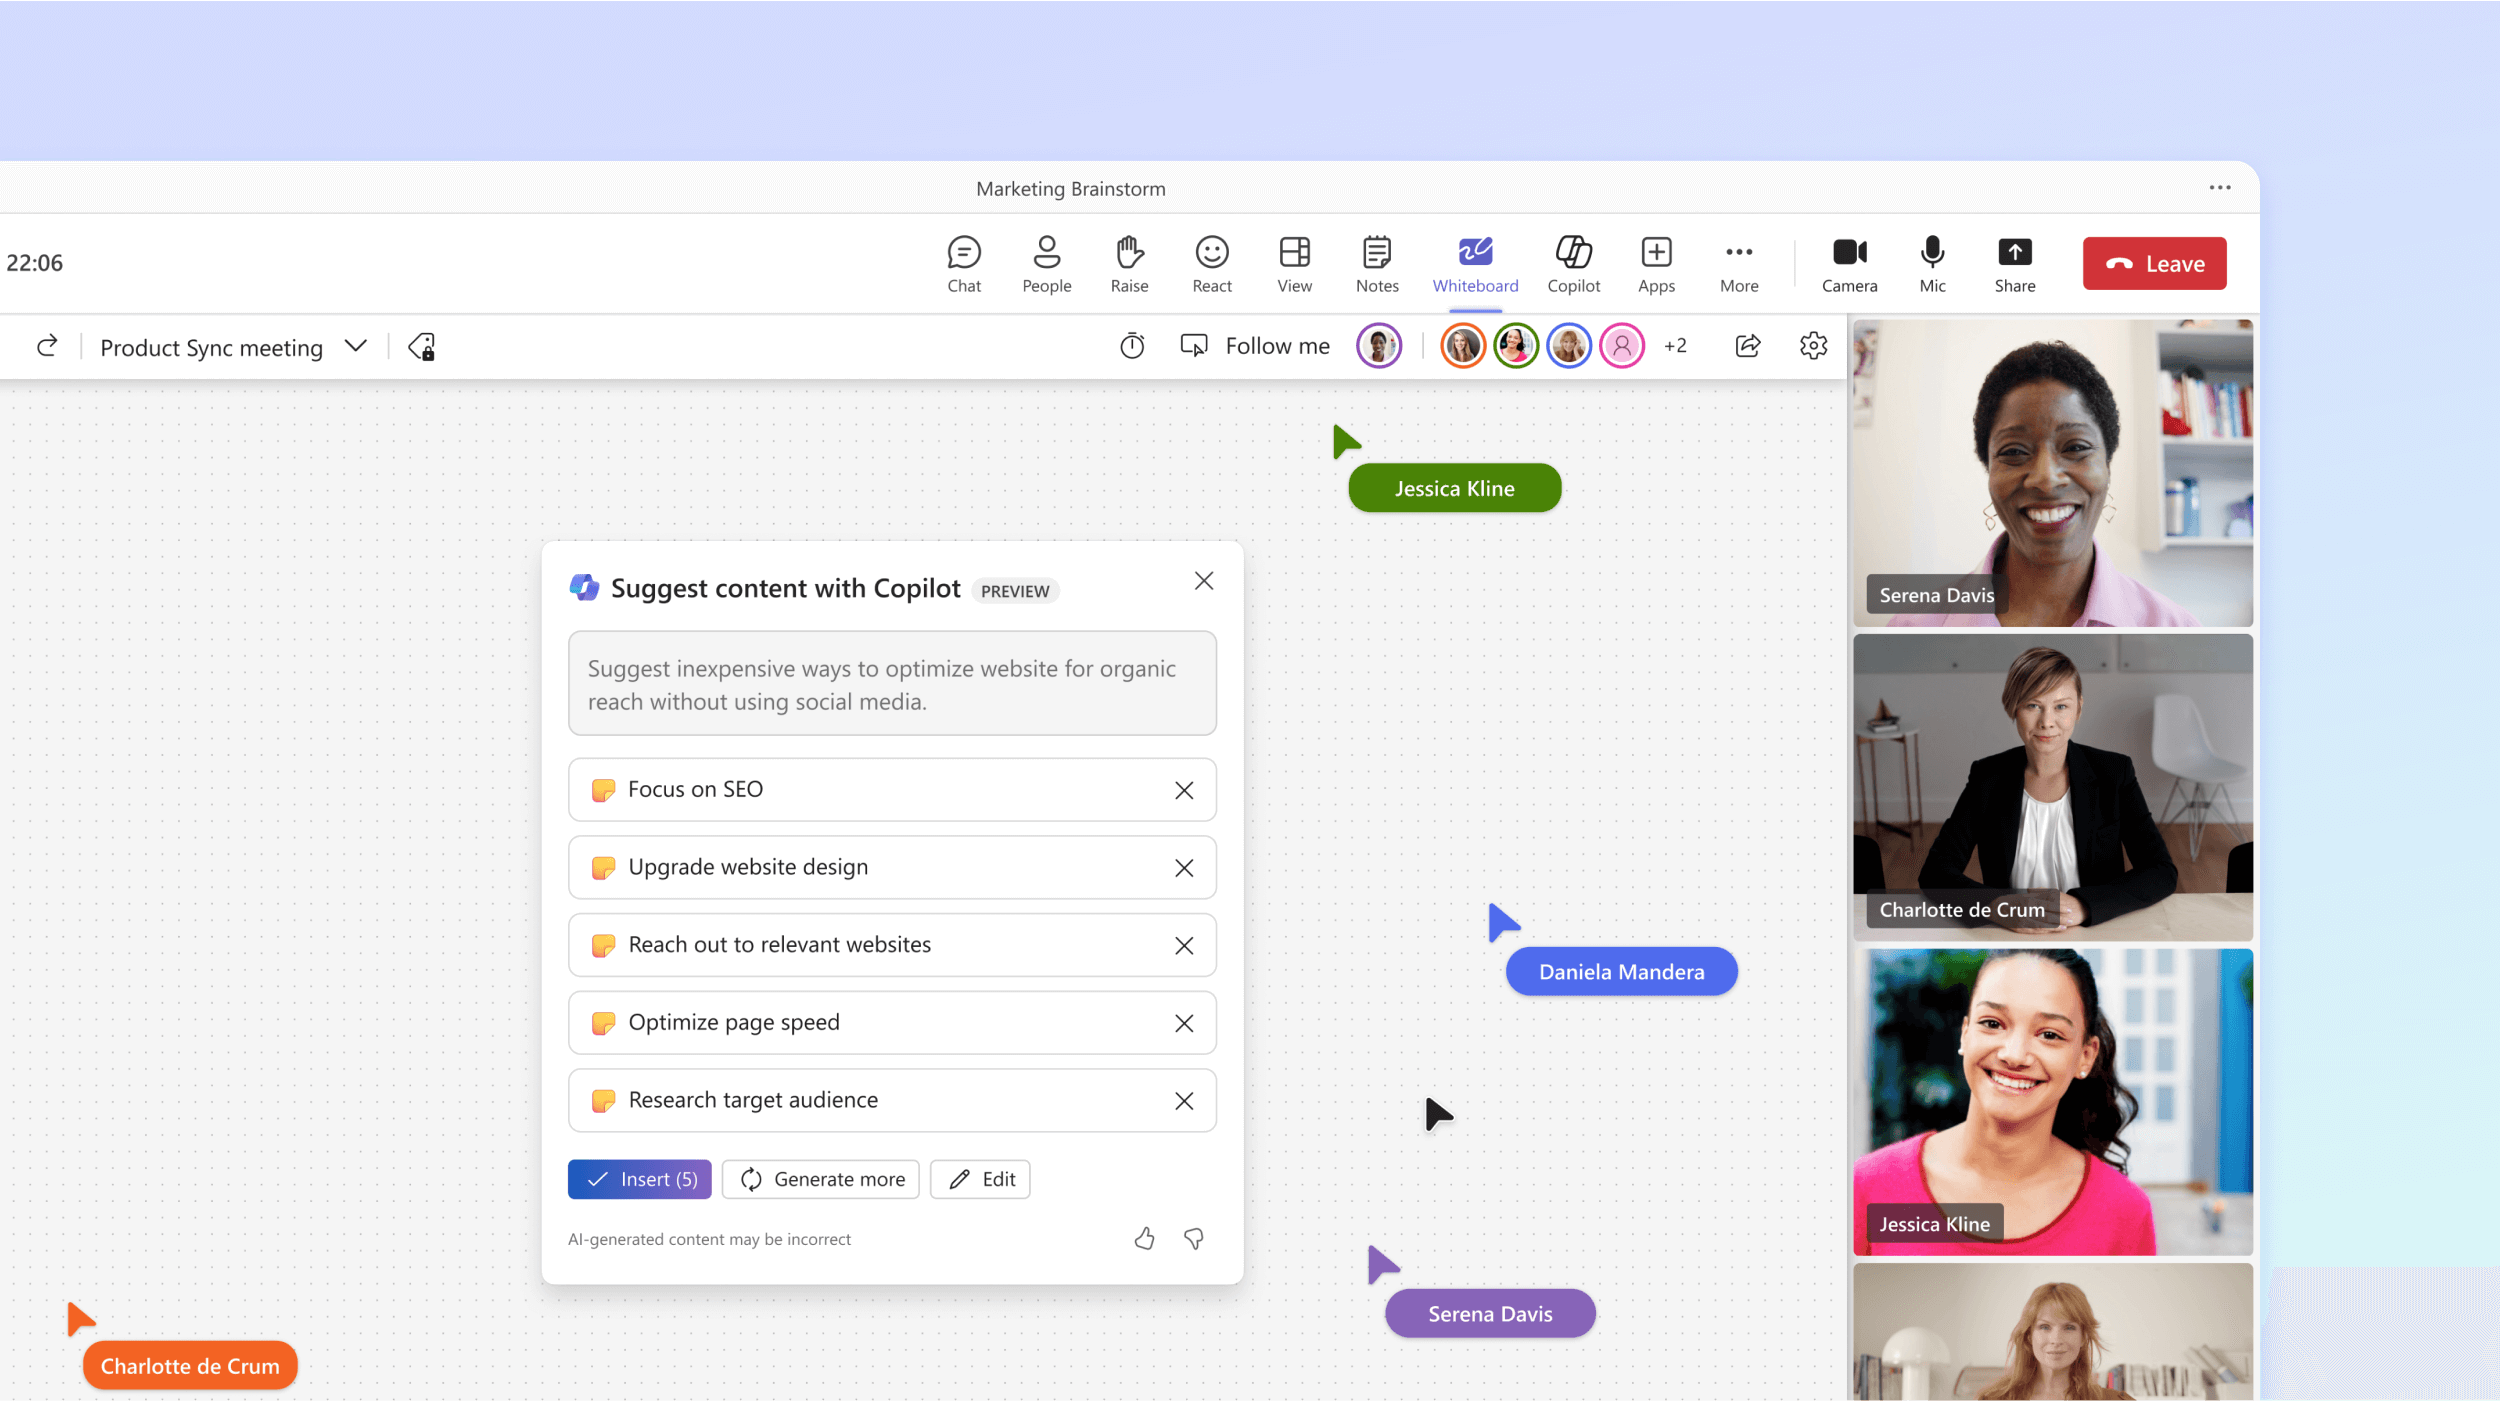
Task: Click the Edit suggestion button
Action: 984,1180
